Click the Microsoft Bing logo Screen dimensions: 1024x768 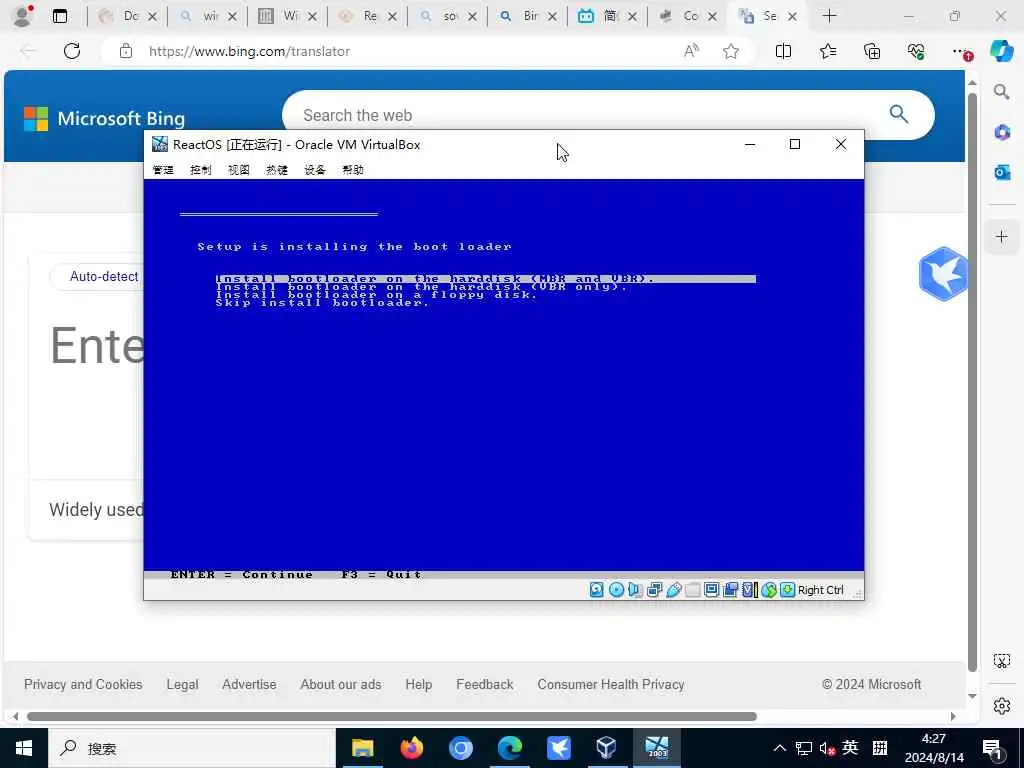click(104, 118)
